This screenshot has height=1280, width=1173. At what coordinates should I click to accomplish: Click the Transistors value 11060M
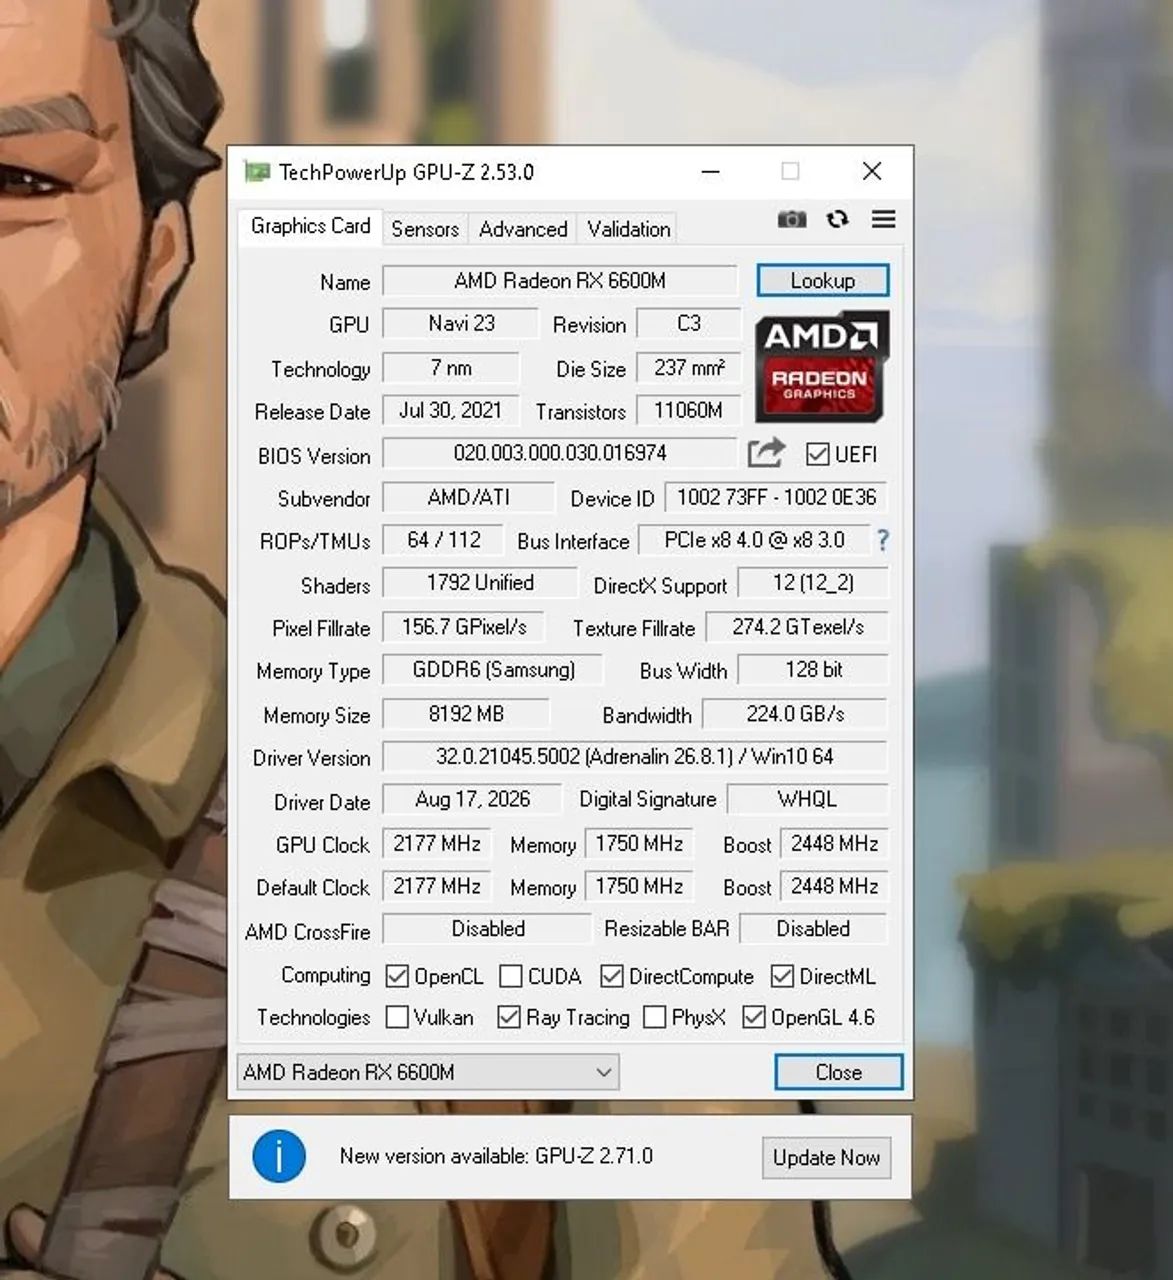coord(689,410)
